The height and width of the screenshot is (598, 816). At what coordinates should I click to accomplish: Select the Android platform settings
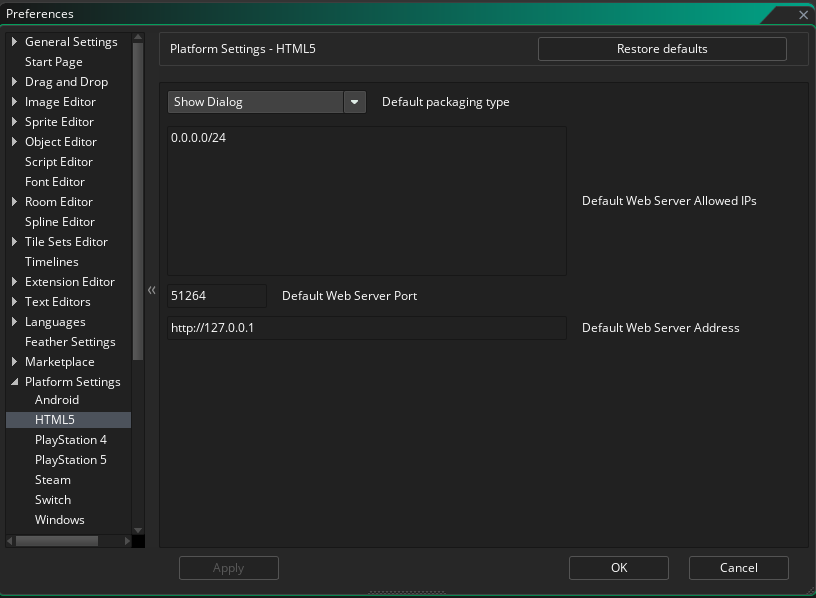[x=57, y=400]
